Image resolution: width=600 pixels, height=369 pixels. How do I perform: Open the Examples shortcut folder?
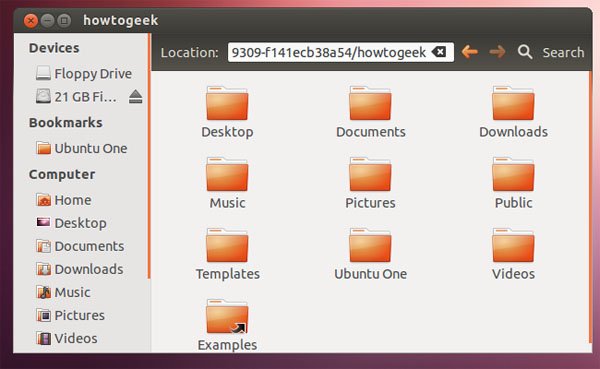coord(227,316)
